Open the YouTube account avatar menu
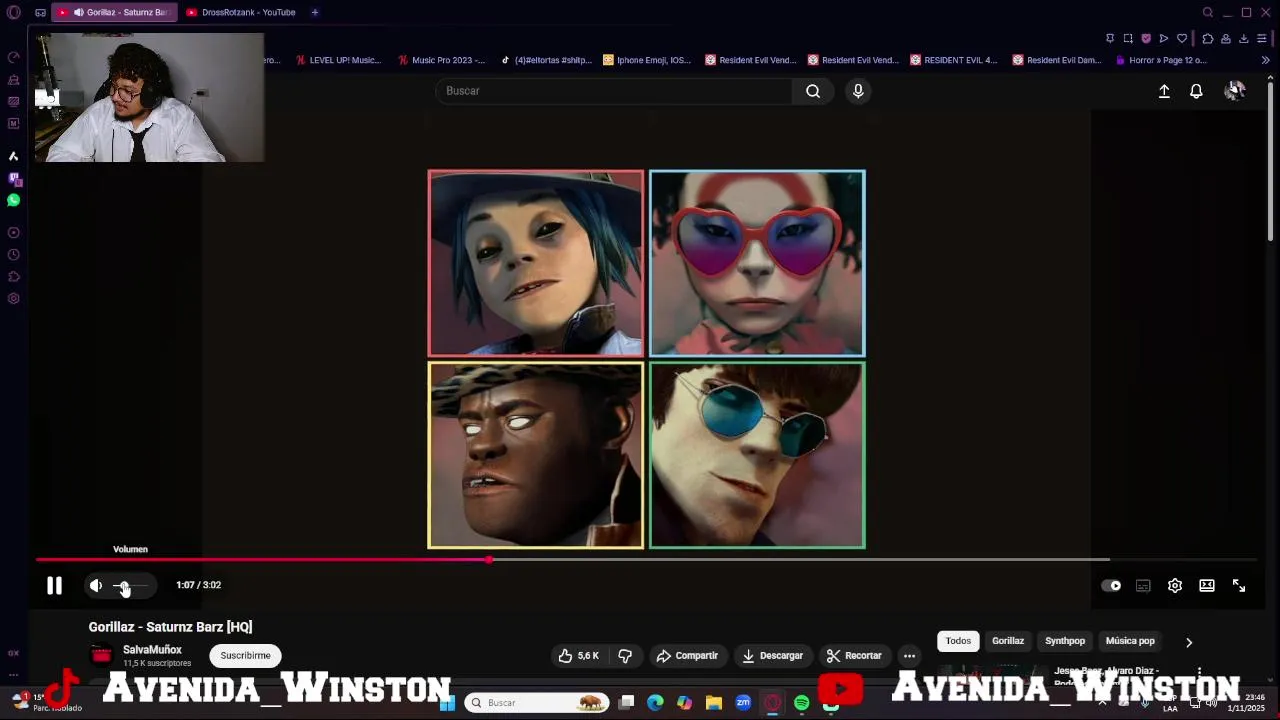Image resolution: width=1280 pixels, height=720 pixels. (x=1235, y=91)
